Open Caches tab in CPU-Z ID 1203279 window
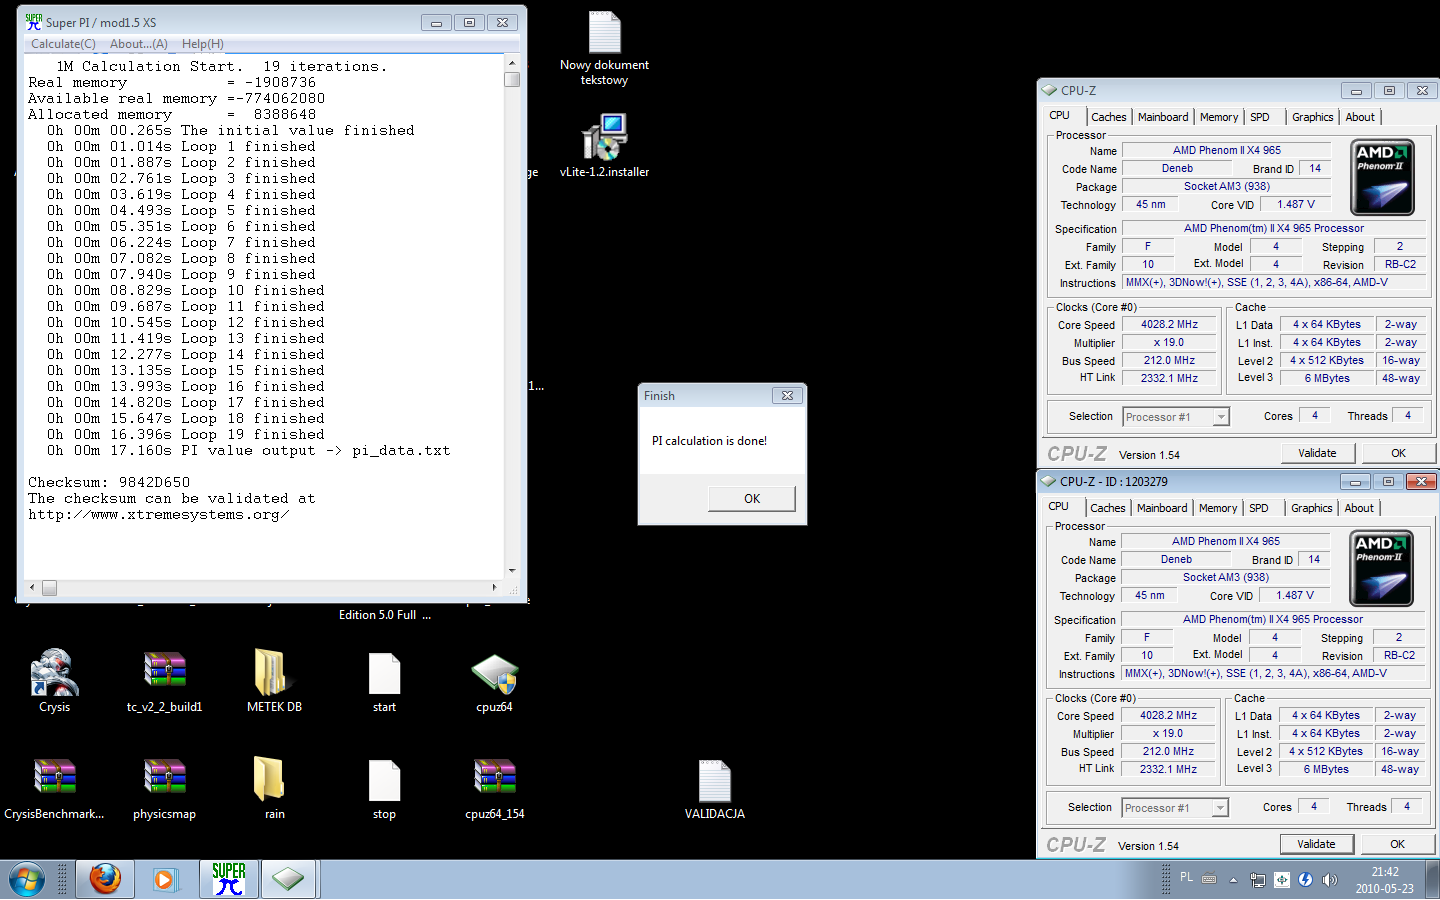This screenshot has height=900, width=1440. [x=1108, y=508]
